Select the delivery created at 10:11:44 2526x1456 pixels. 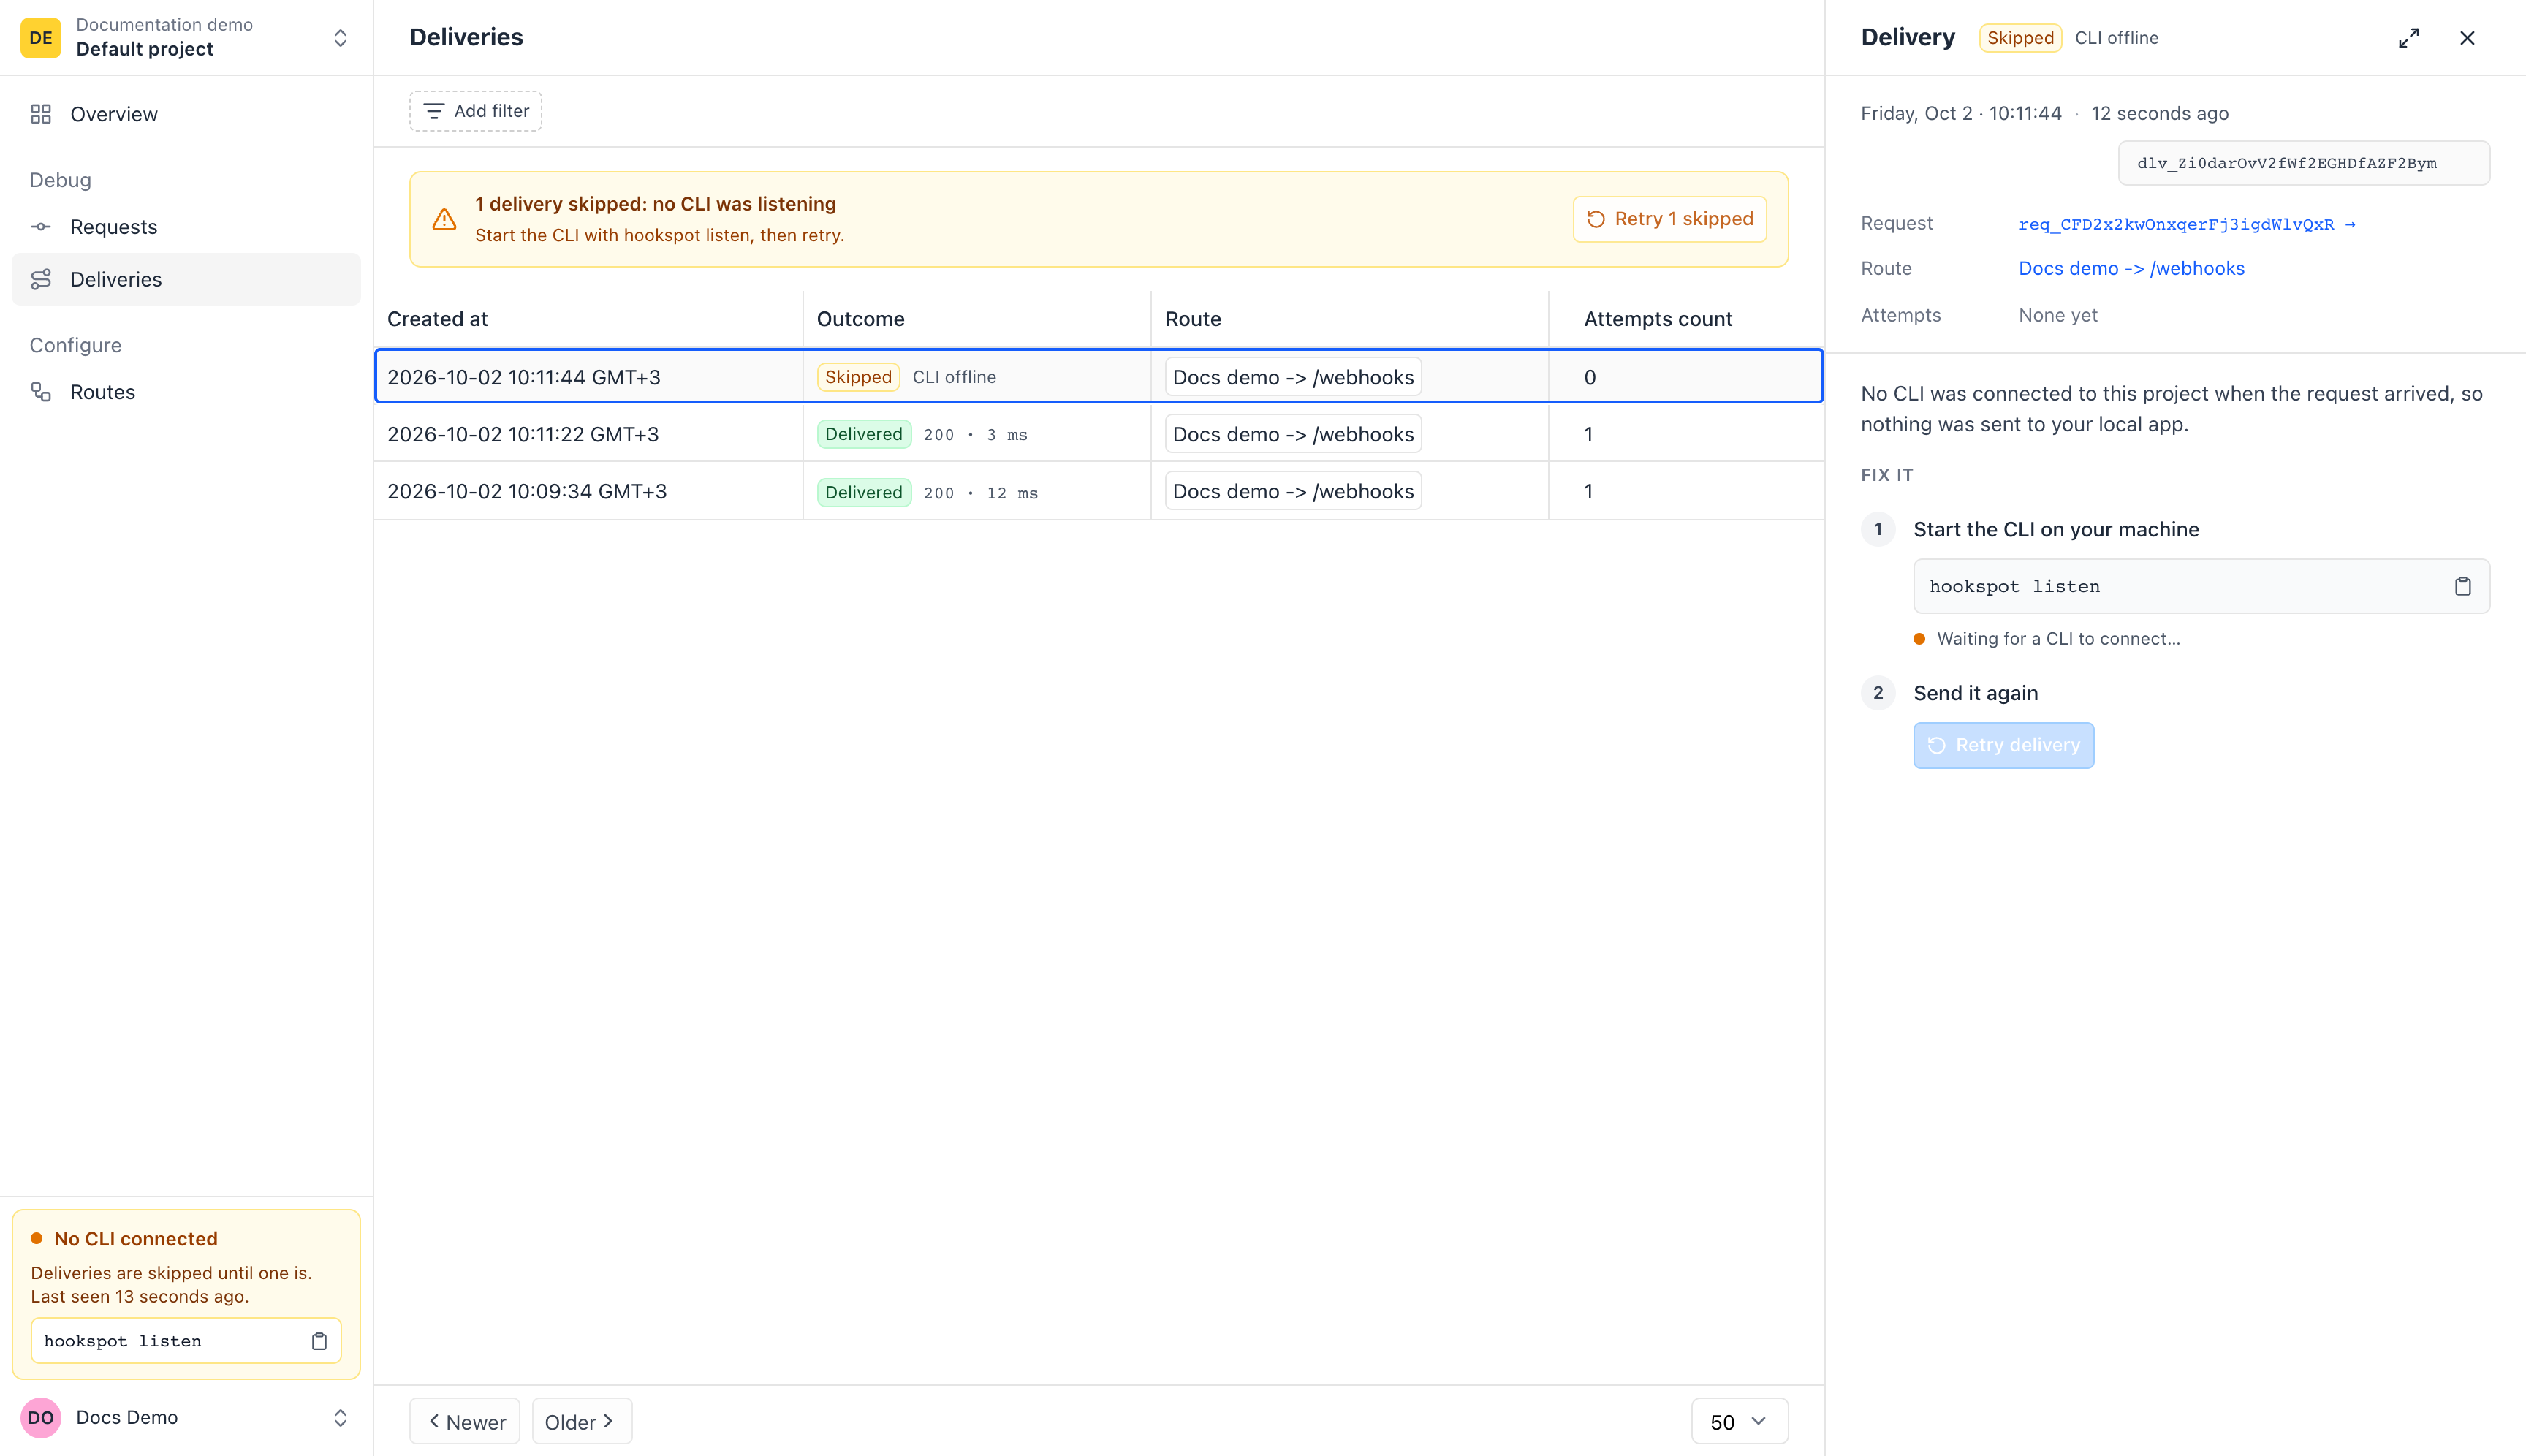tap(1099, 377)
